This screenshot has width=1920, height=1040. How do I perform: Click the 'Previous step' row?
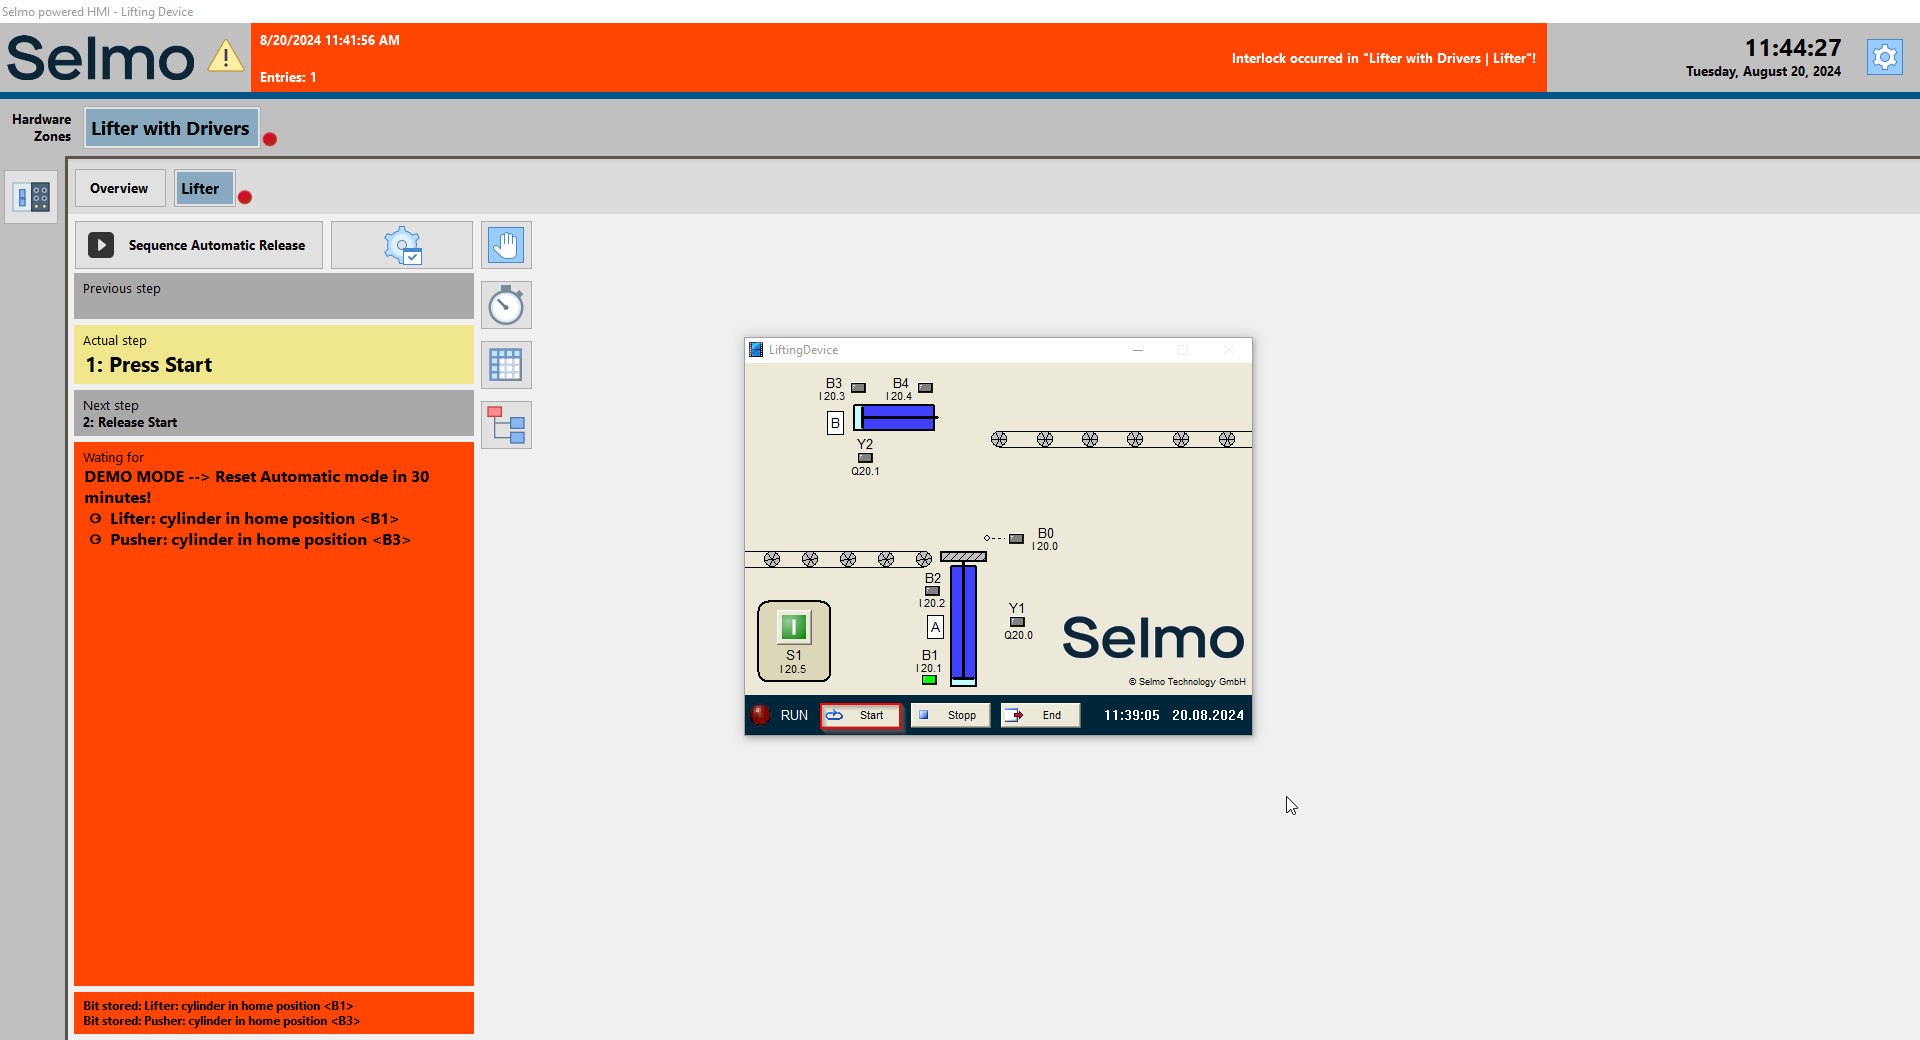[x=274, y=296]
